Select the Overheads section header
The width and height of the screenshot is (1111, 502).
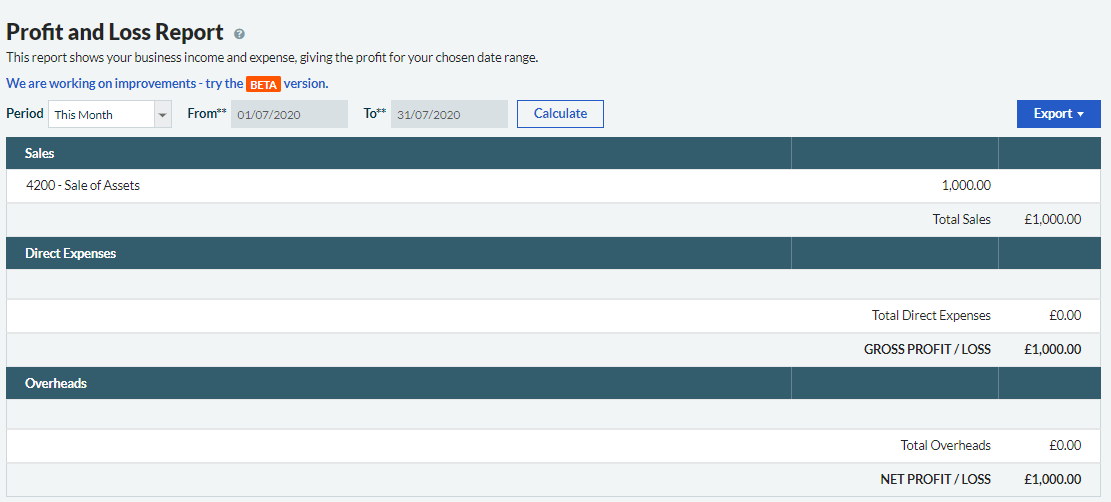pyautogui.click(x=56, y=383)
